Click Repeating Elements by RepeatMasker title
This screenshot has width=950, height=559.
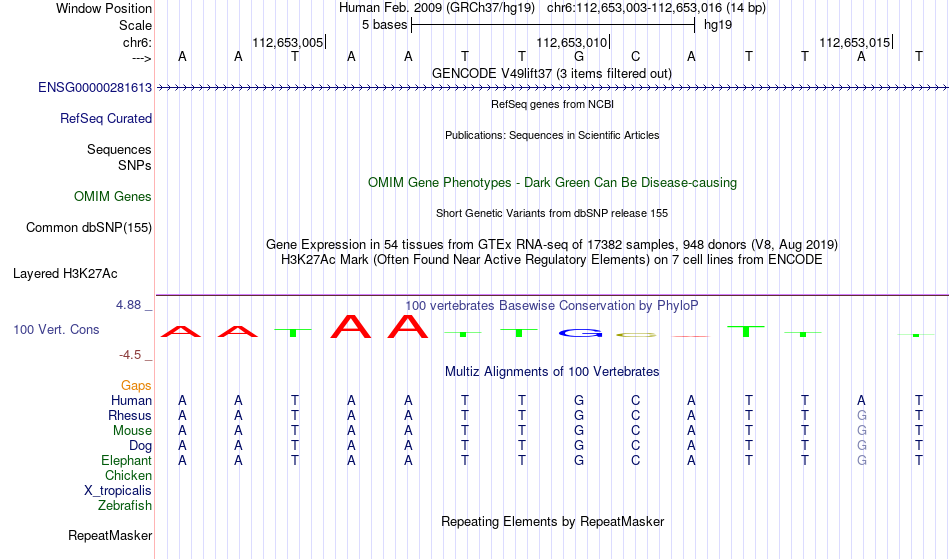553,522
